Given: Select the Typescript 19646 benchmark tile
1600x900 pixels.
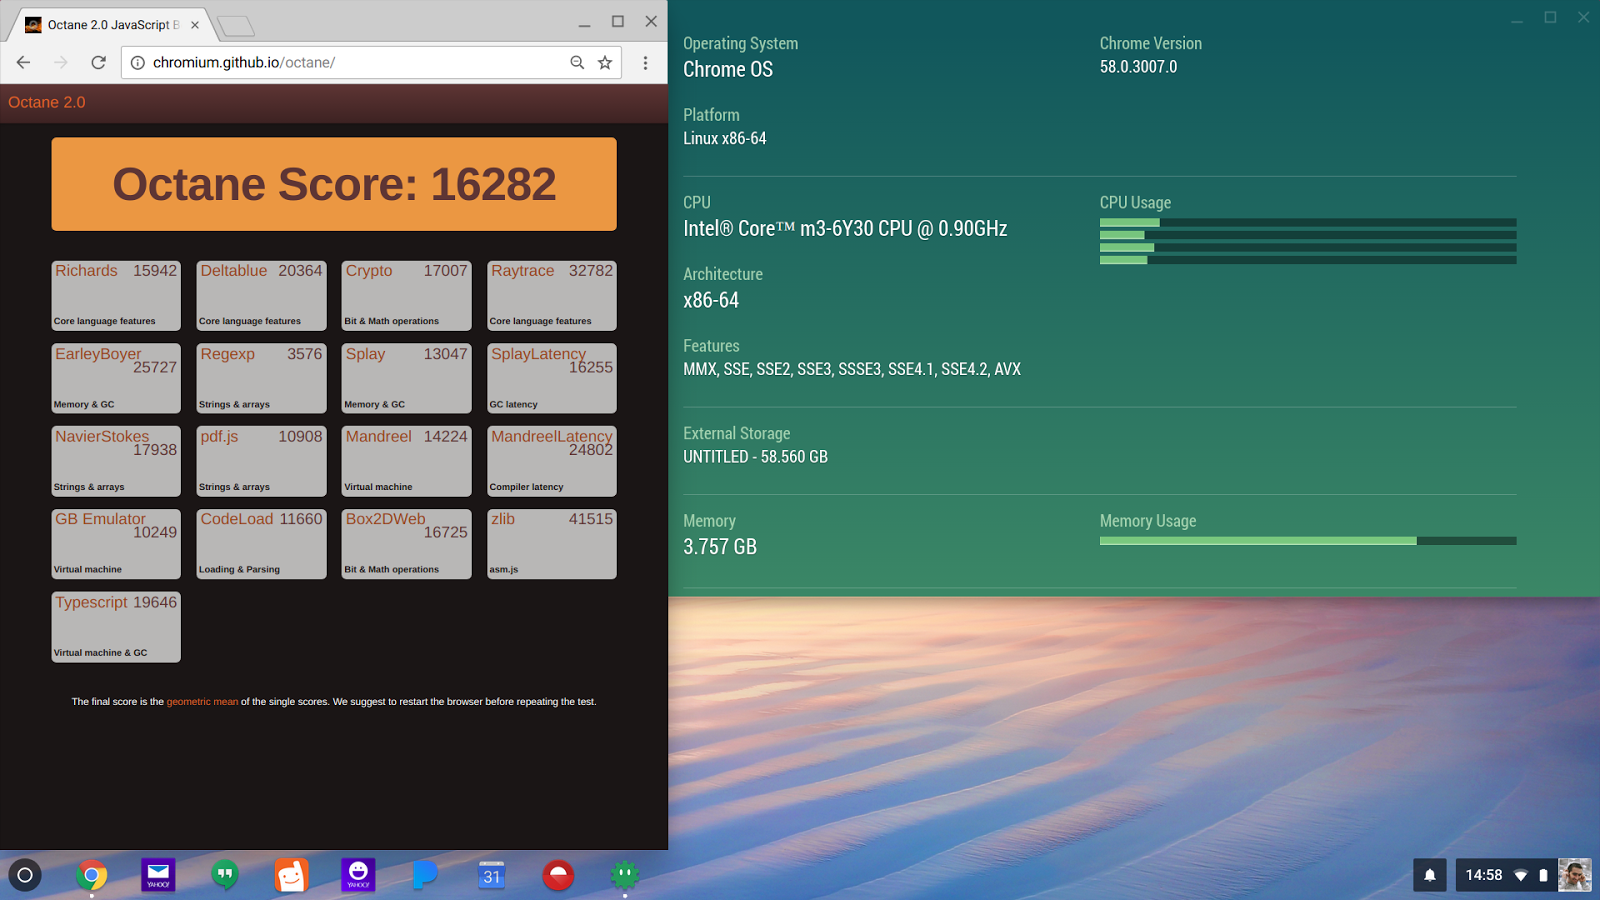Looking at the screenshot, I should [x=116, y=627].
